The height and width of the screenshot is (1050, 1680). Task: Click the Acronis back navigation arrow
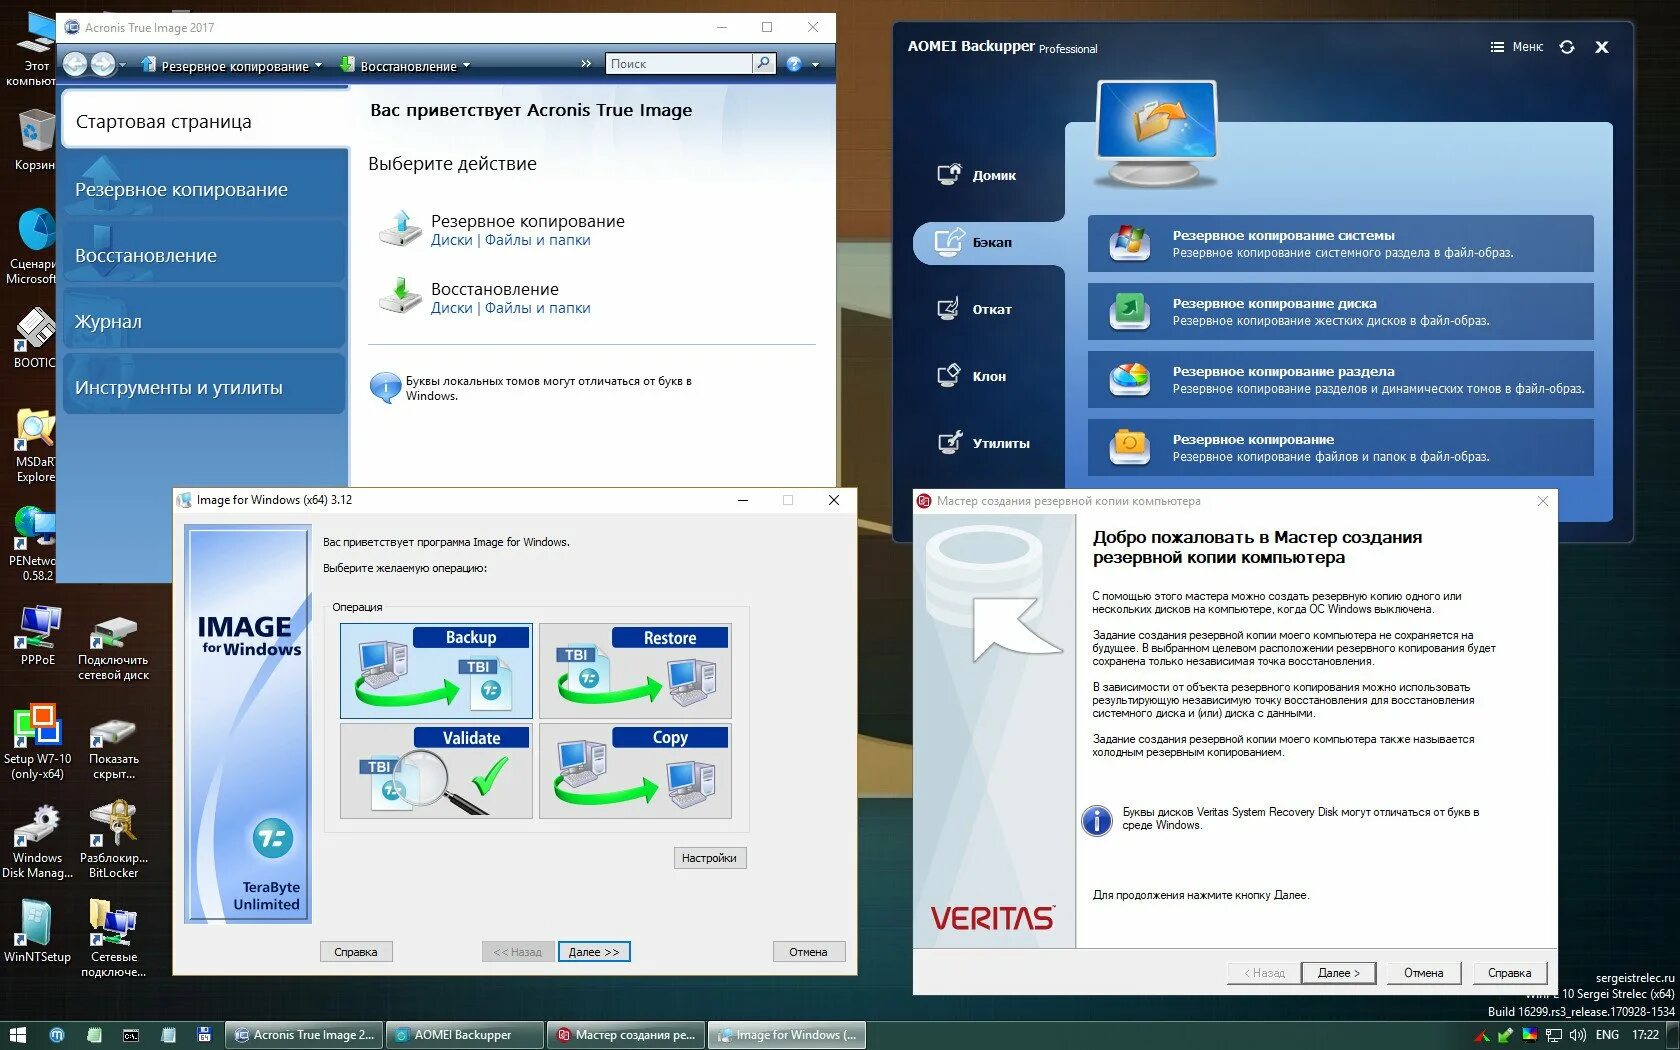pyautogui.click(x=75, y=64)
